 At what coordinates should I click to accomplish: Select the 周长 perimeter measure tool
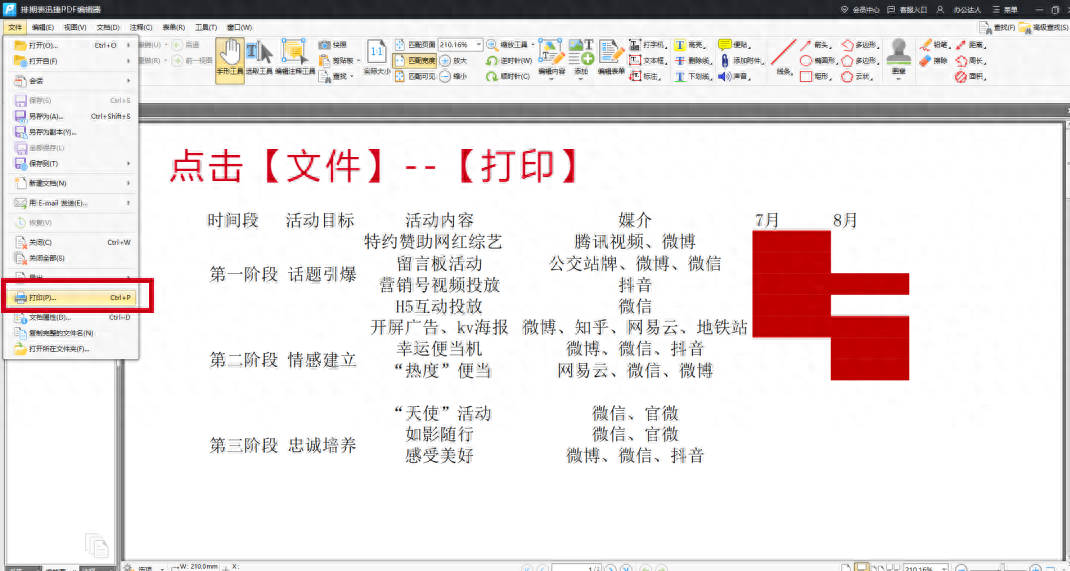tap(971, 60)
